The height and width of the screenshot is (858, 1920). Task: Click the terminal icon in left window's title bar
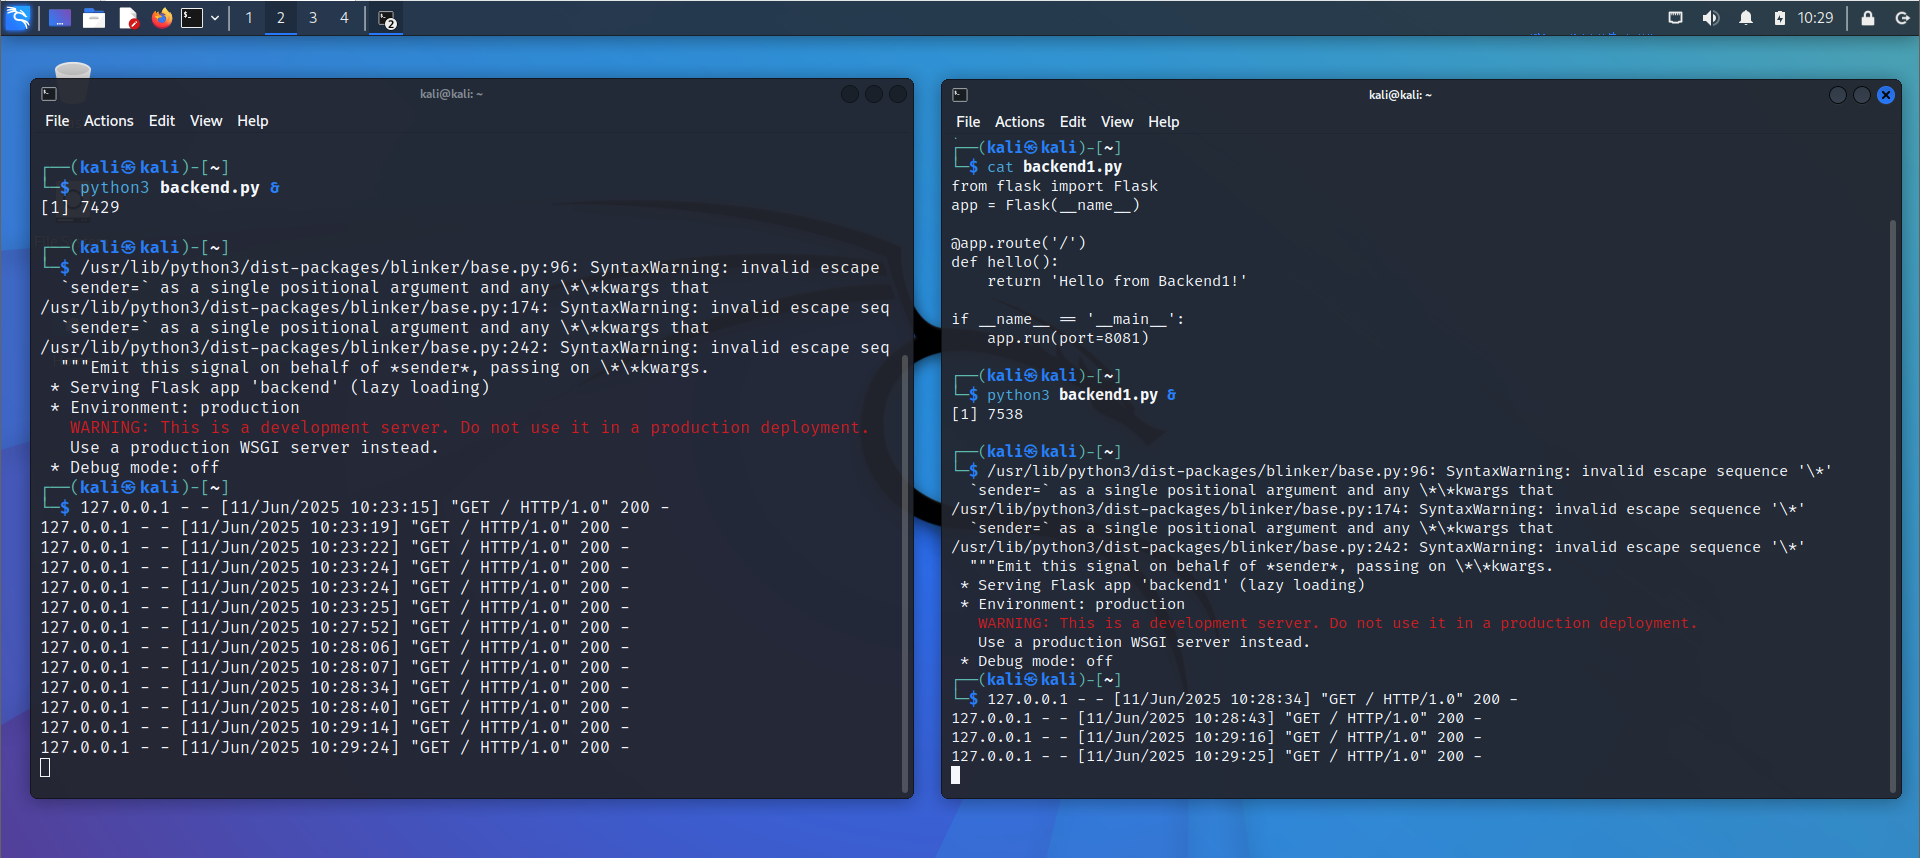49,94
